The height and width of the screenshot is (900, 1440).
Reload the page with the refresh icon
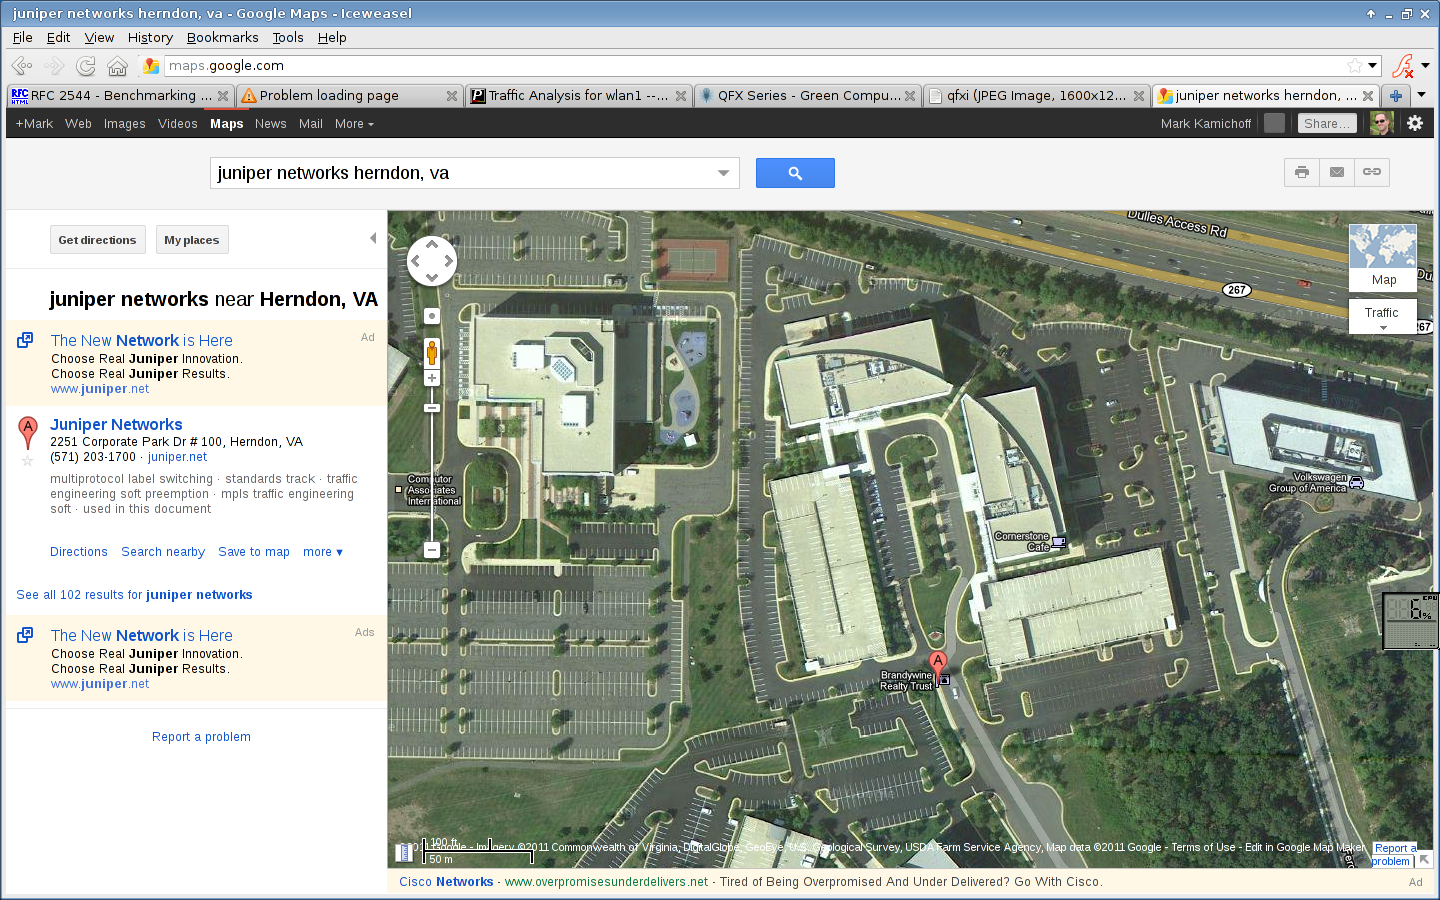click(86, 66)
